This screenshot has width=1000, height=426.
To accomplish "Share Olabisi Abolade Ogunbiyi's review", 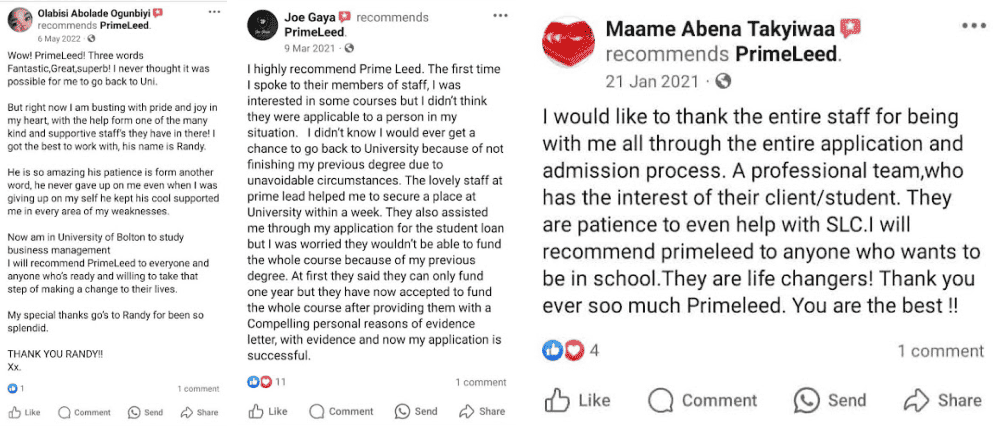I will (199, 411).
